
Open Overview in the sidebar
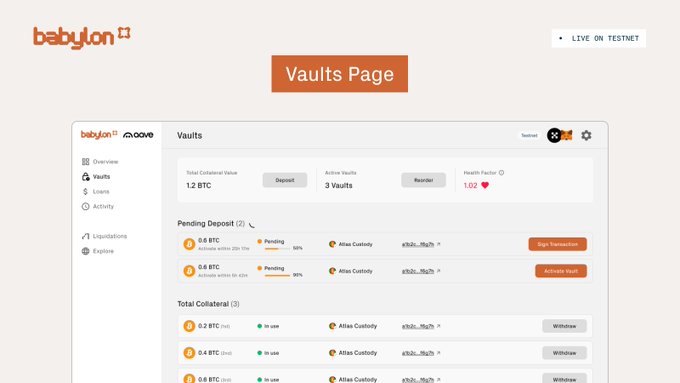pos(100,162)
